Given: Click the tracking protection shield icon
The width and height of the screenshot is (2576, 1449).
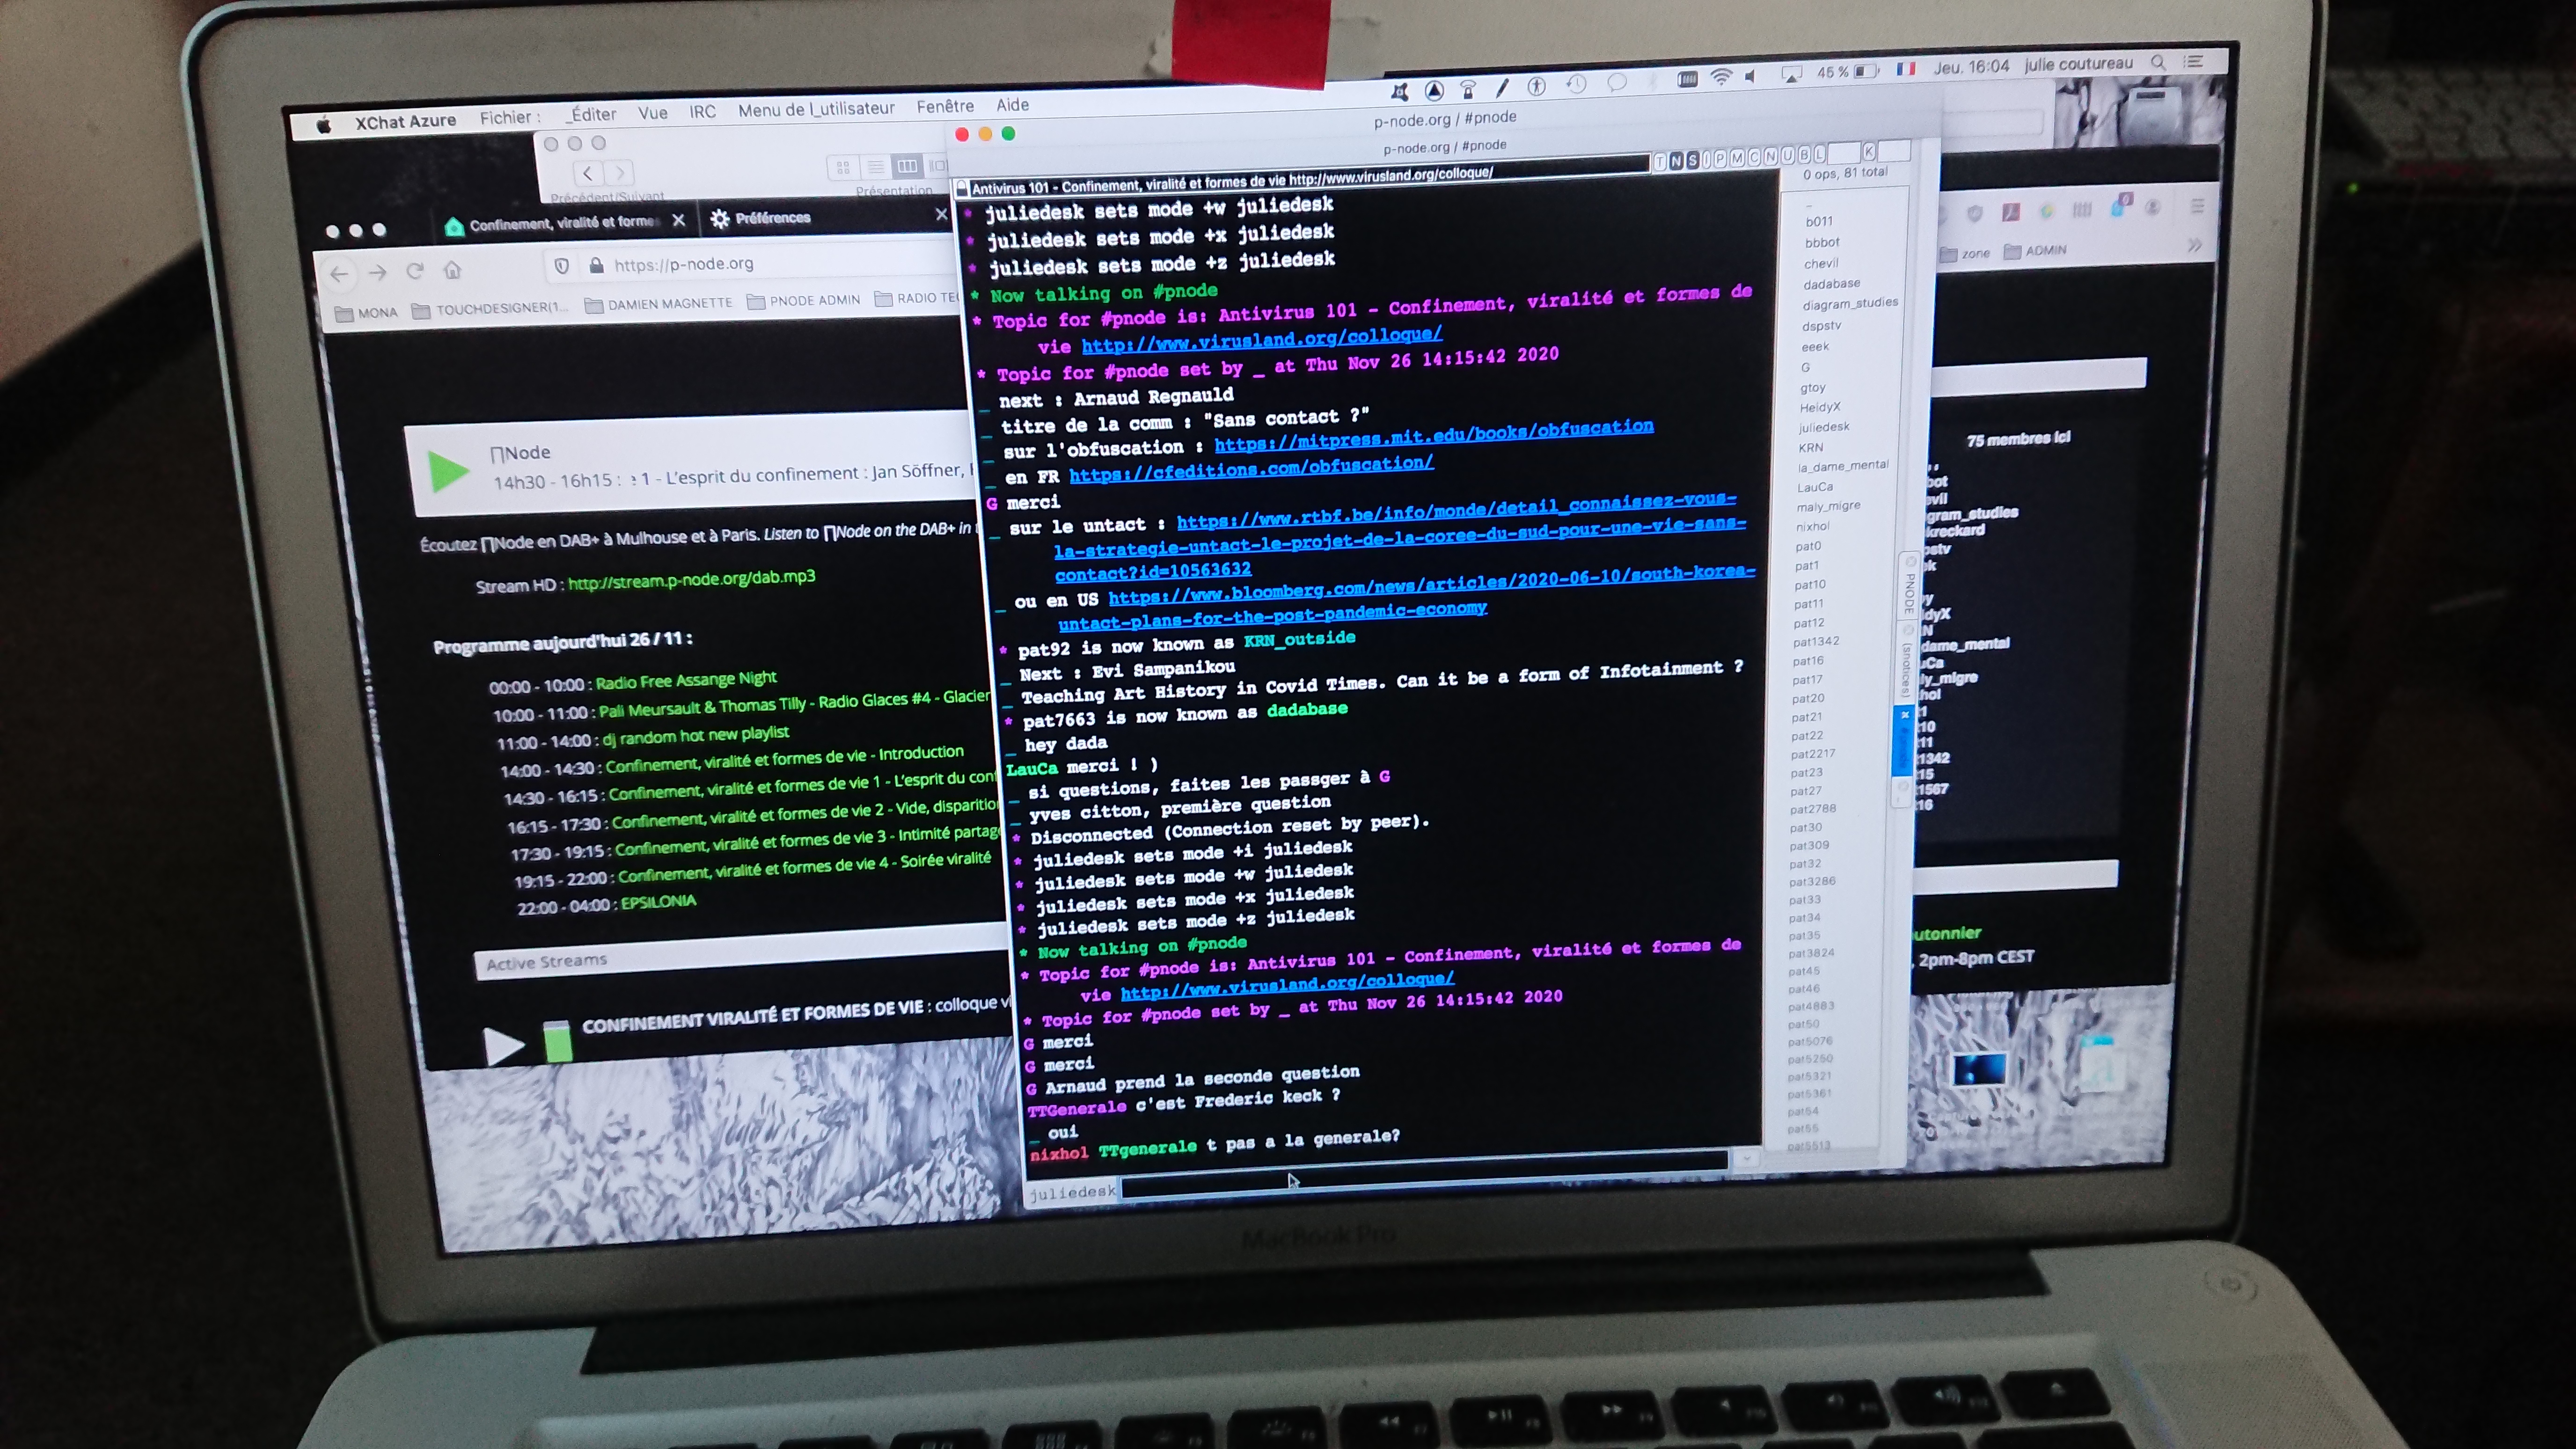Looking at the screenshot, I should (561, 266).
